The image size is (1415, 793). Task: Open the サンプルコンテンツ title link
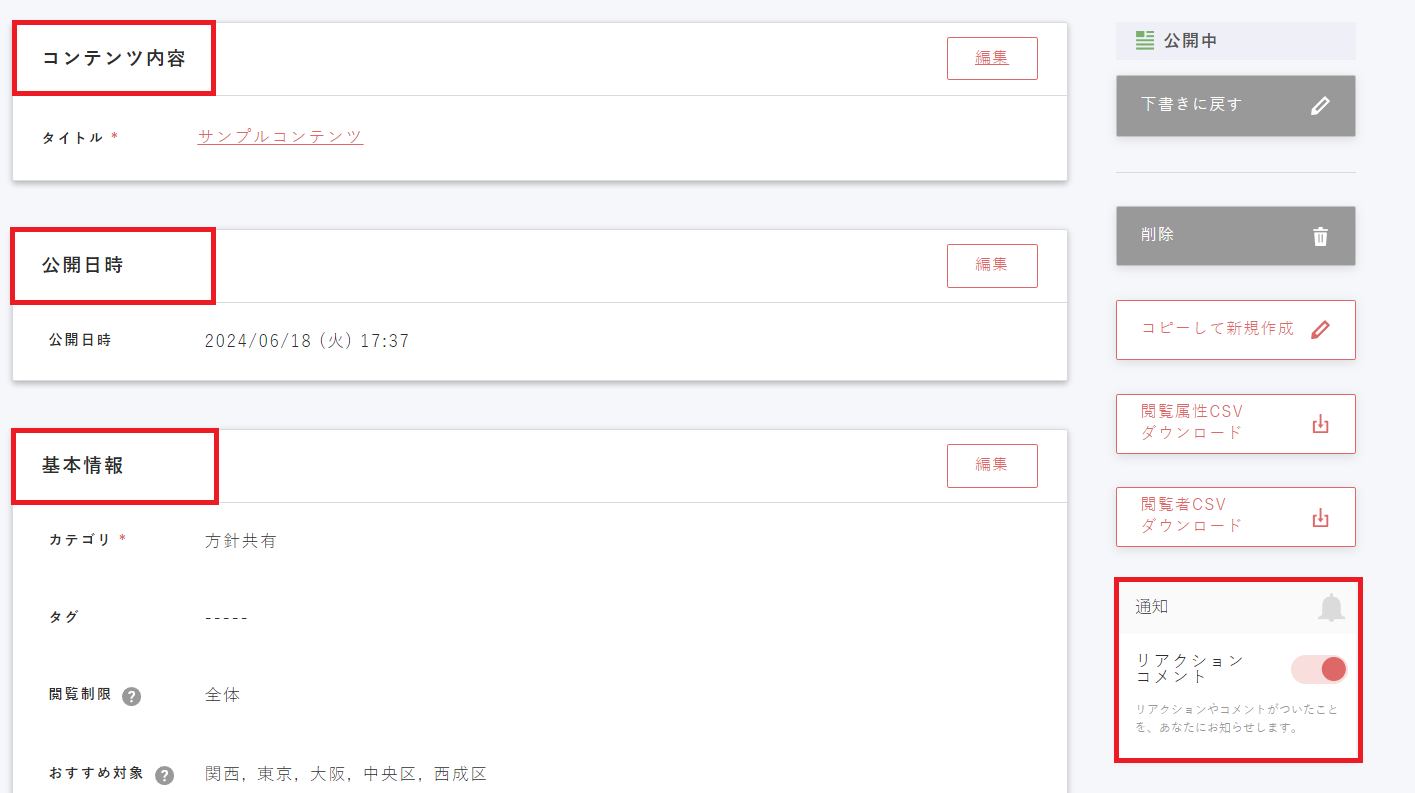point(280,137)
